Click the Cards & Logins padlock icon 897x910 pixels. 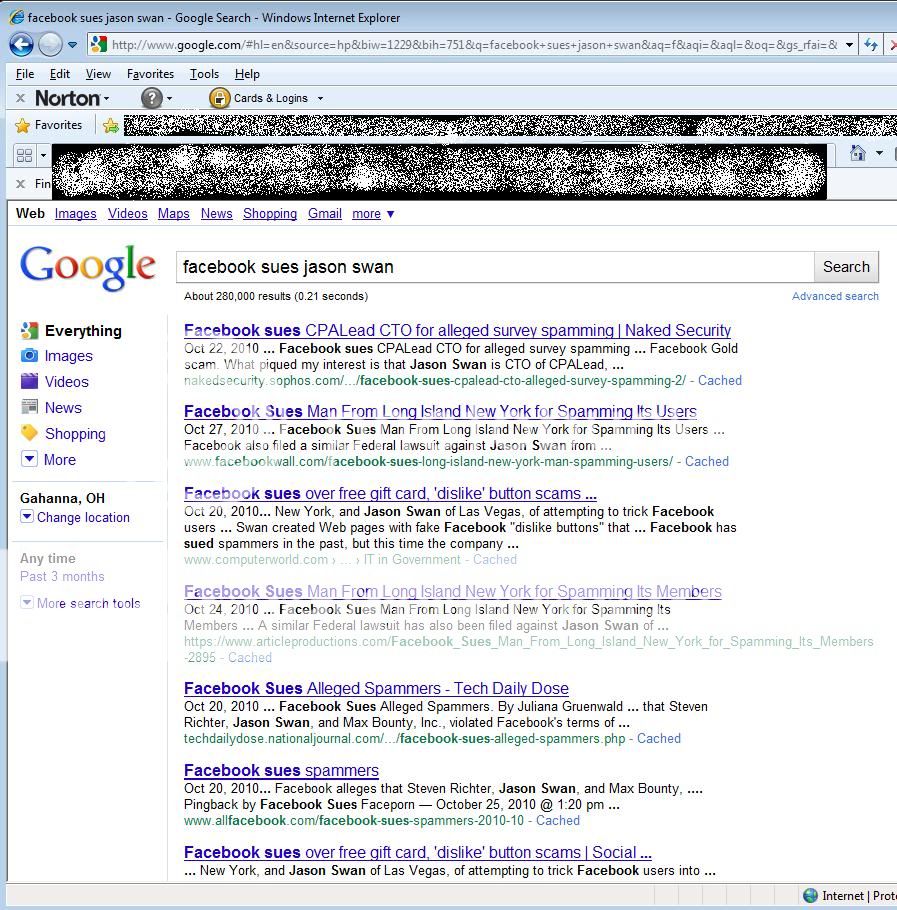219,98
